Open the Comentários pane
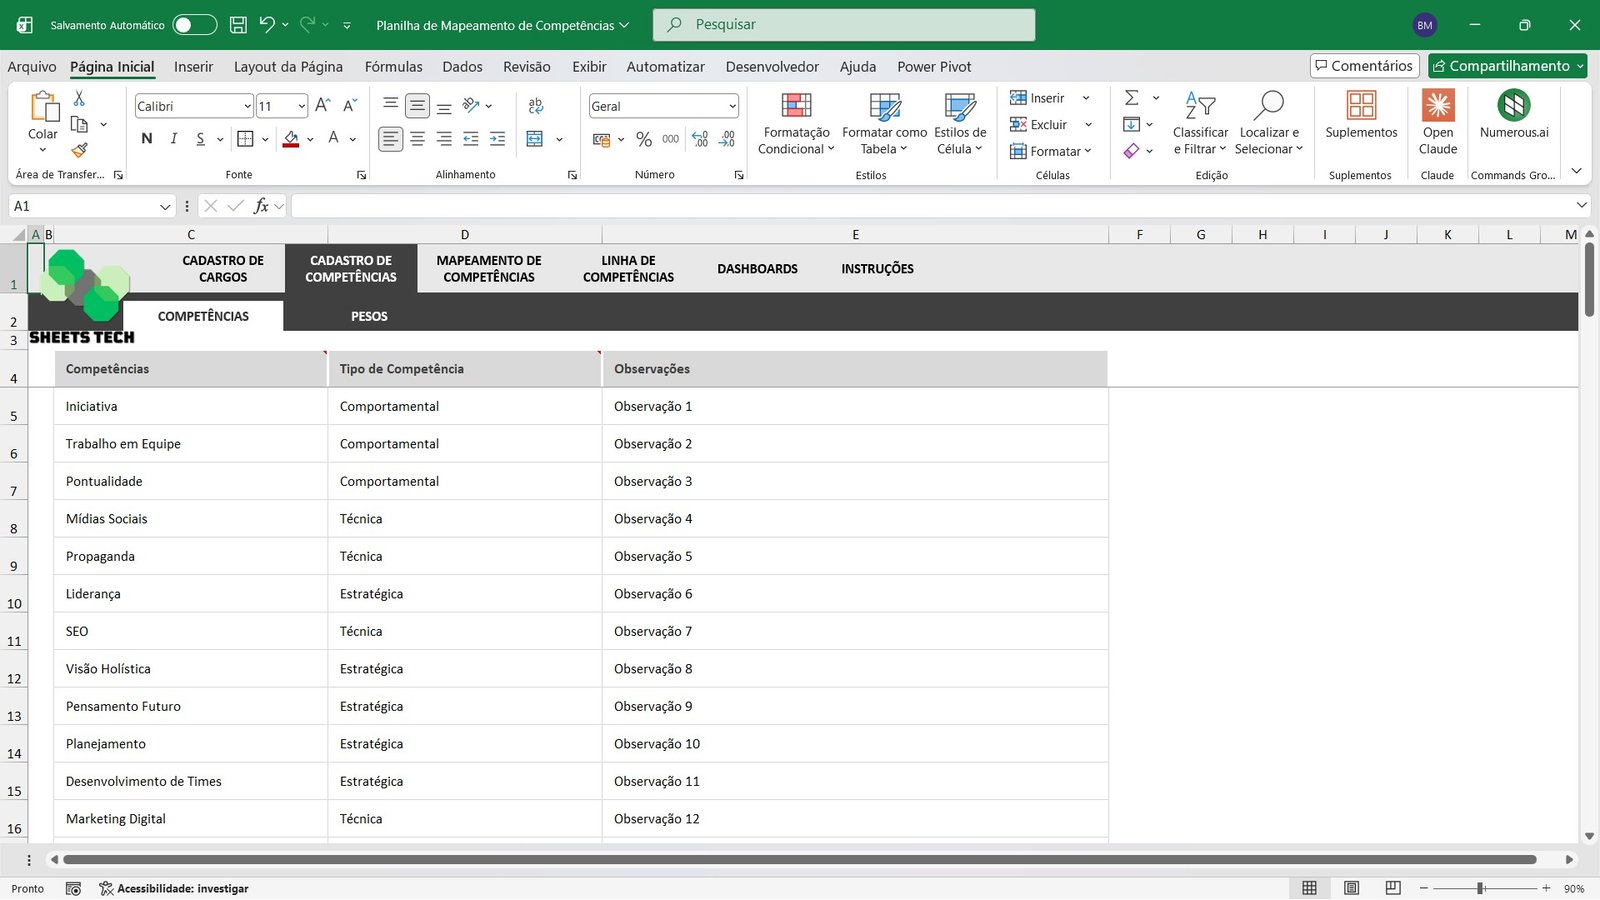This screenshot has height=900, width=1600. point(1364,65)
